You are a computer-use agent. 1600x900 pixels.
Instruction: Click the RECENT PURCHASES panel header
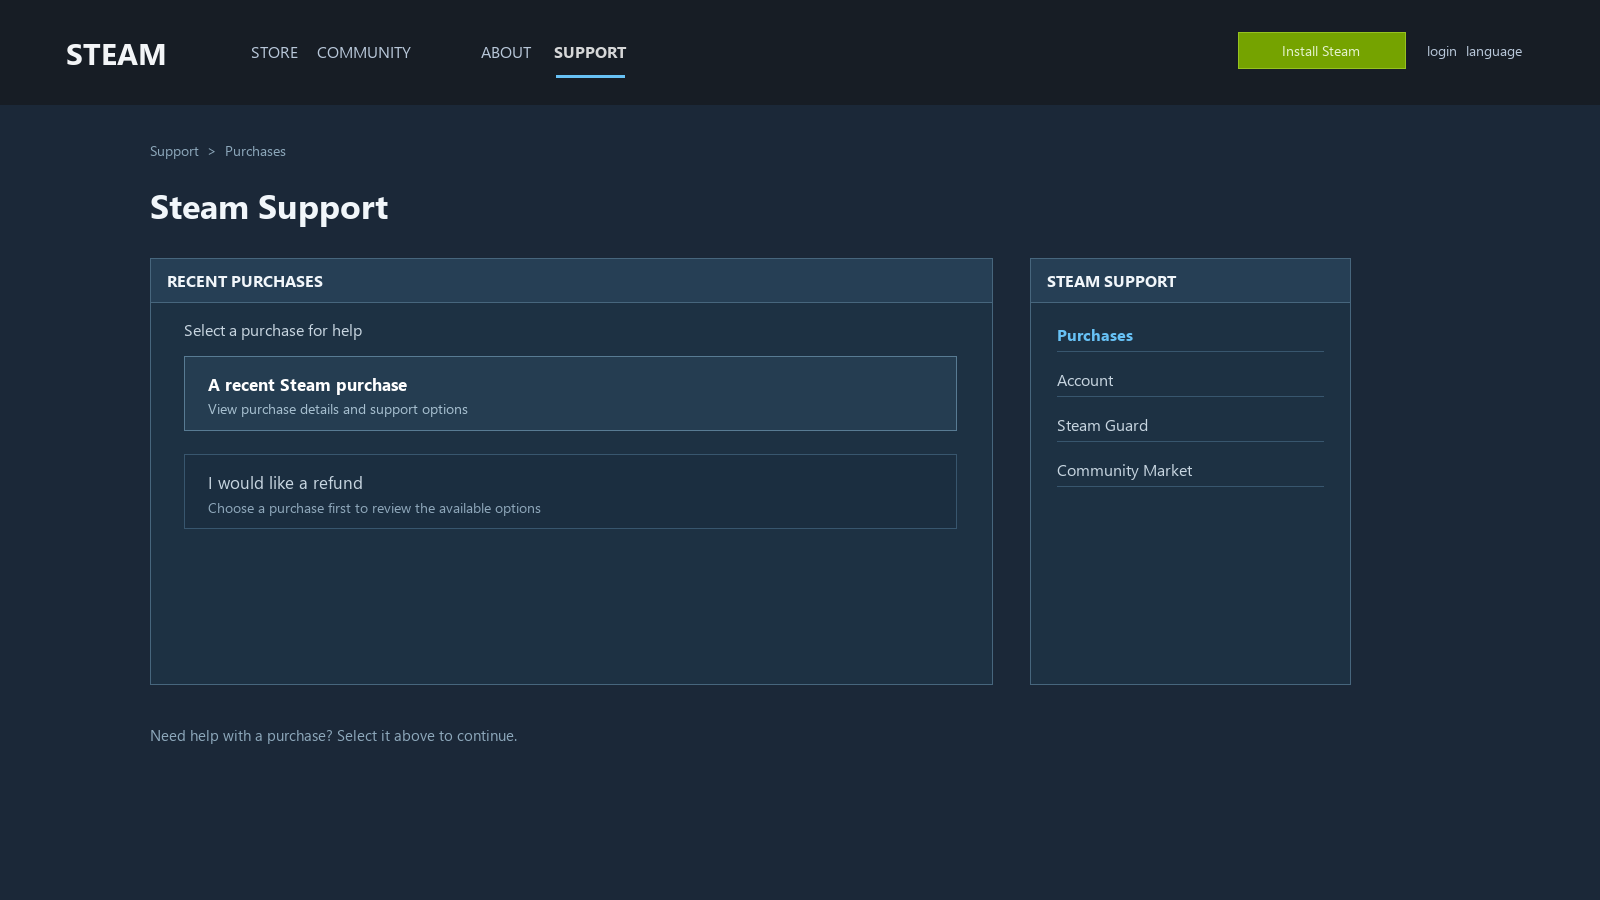[x=571, y=281]
